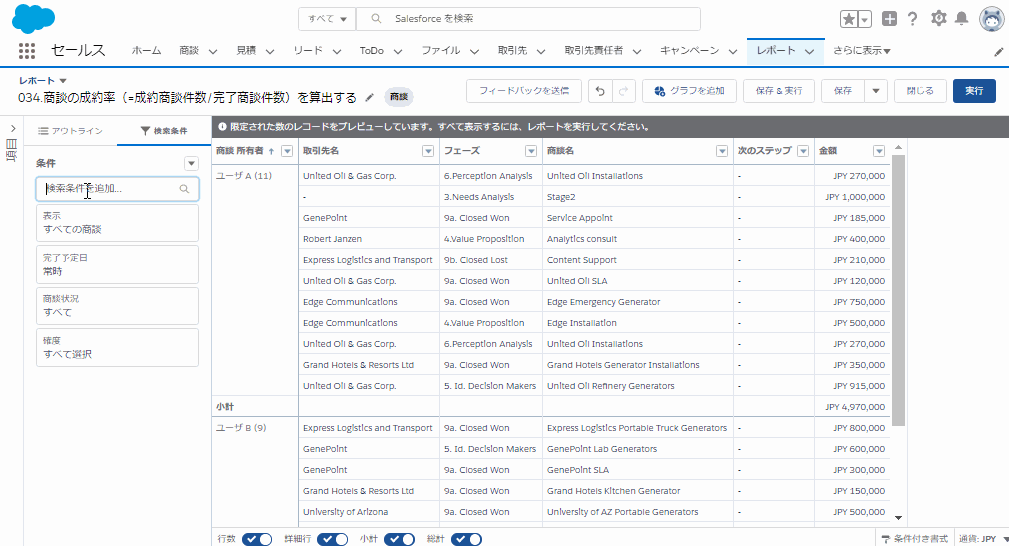Open レポート title dropdown arrow
This screenshot has width=1009, height=546.
pyautogui.click(x=63, y=81)
